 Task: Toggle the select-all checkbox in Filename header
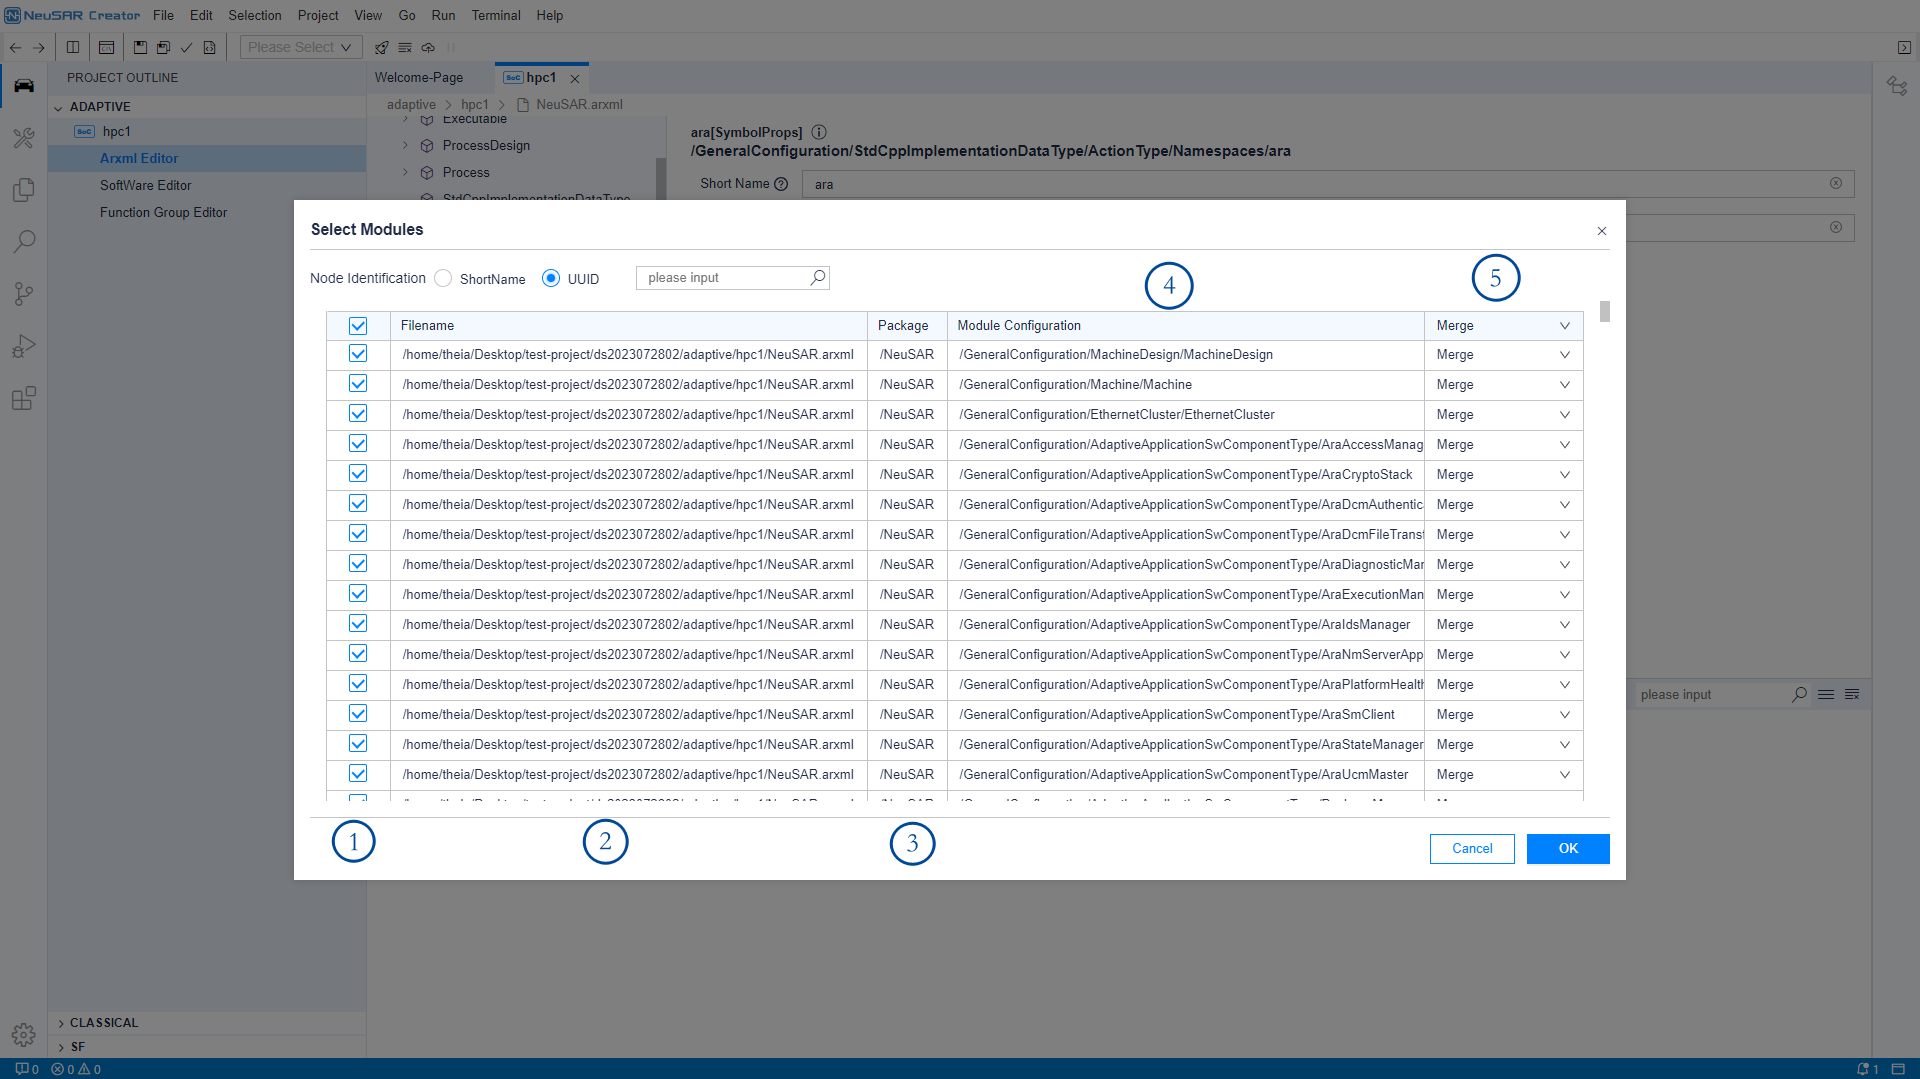coord(358,326)
